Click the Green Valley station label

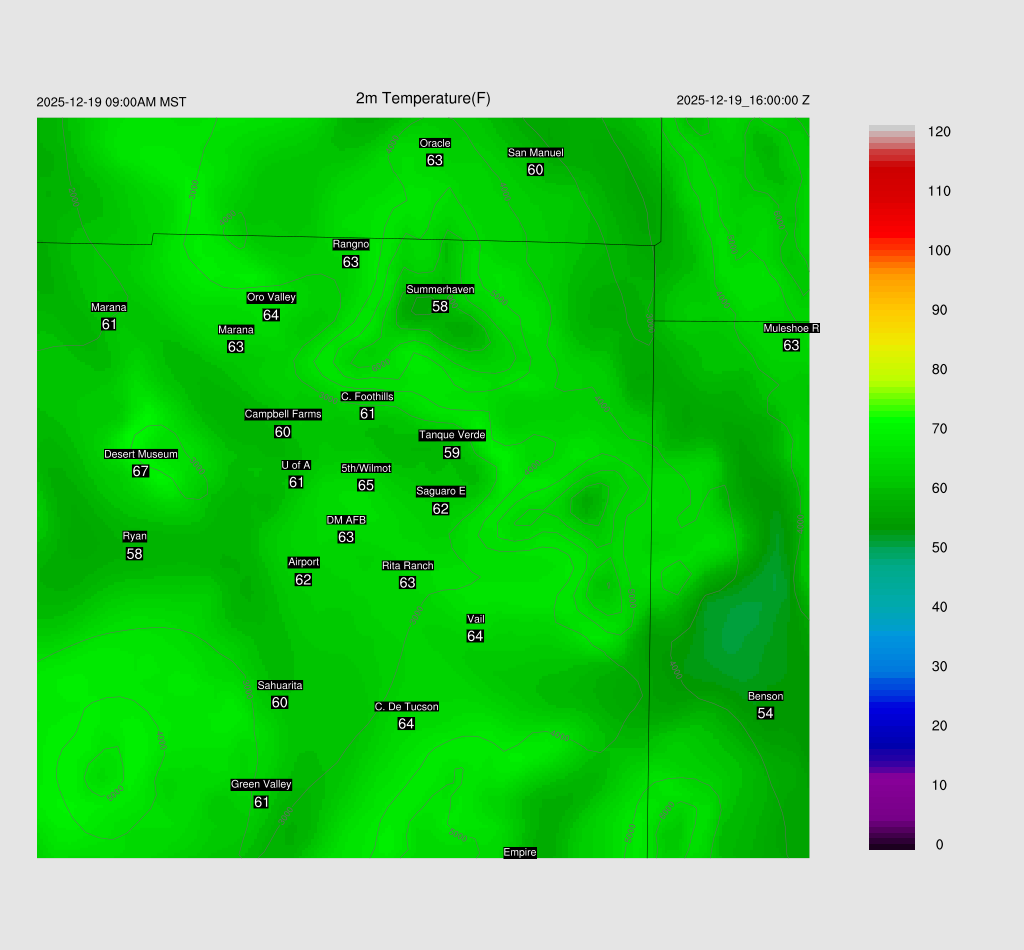tap(261, 784)
